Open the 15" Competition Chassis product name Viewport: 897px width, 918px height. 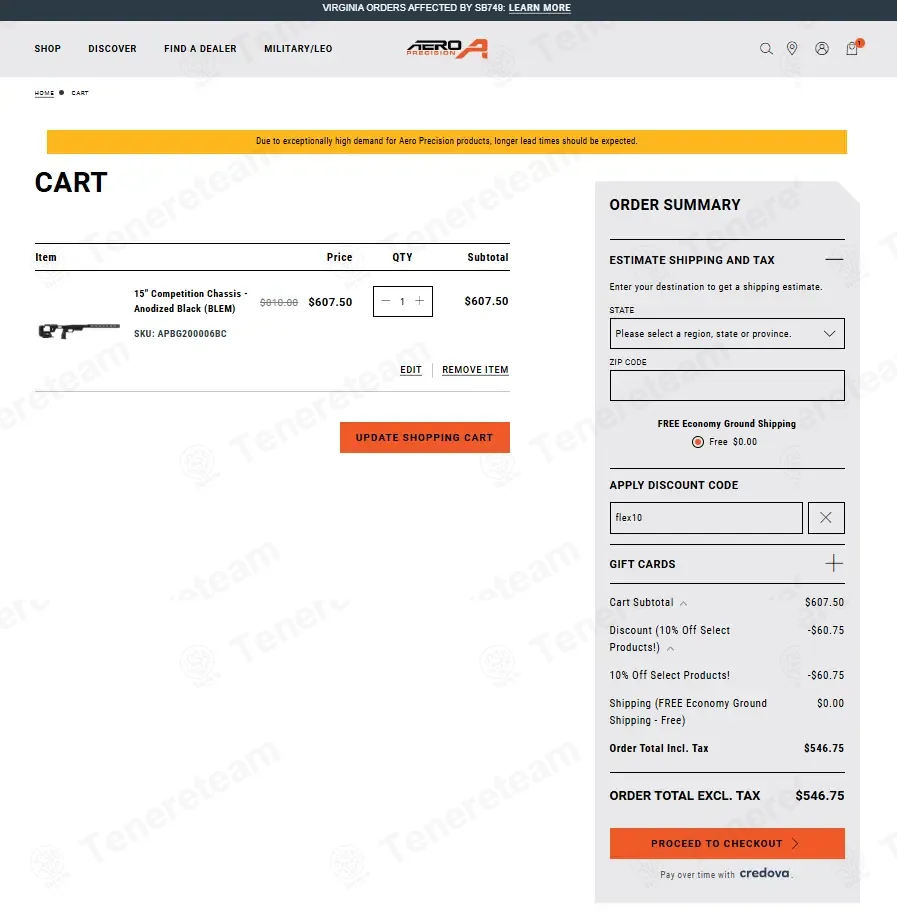point(190,301)
